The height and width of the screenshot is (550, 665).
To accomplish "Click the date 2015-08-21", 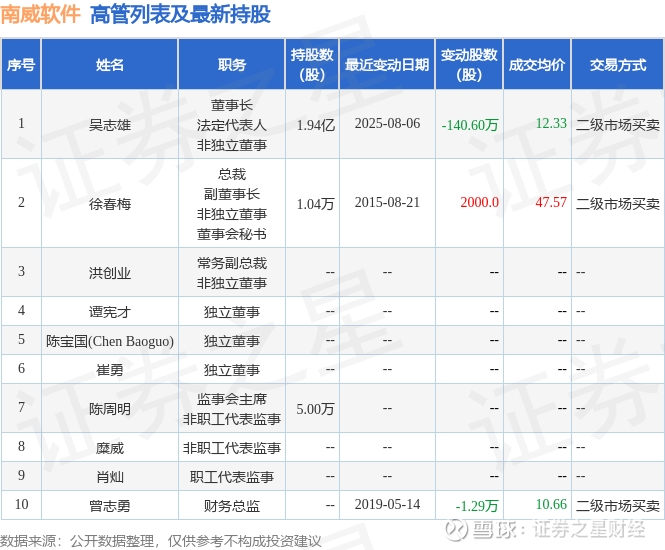I will click(387, 202).
